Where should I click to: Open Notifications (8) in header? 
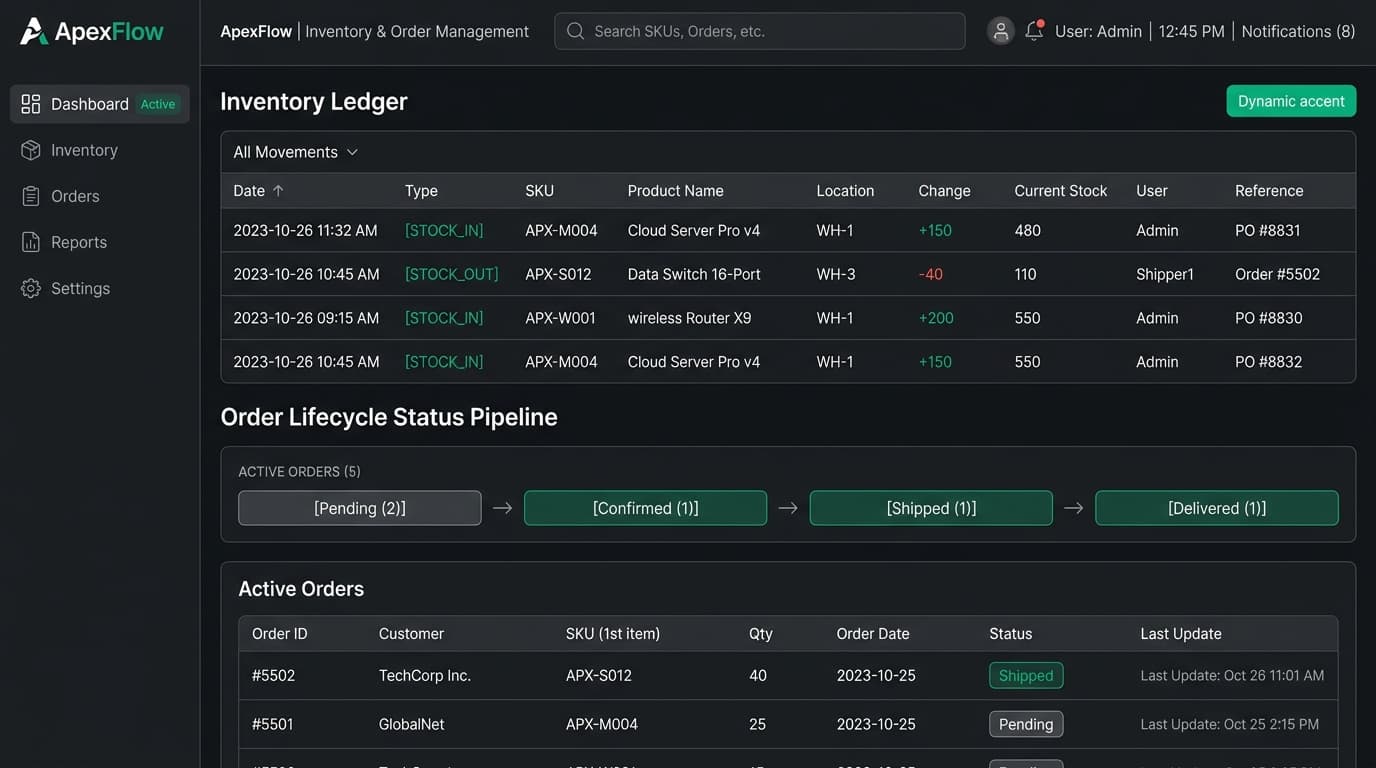[1298, 31]
